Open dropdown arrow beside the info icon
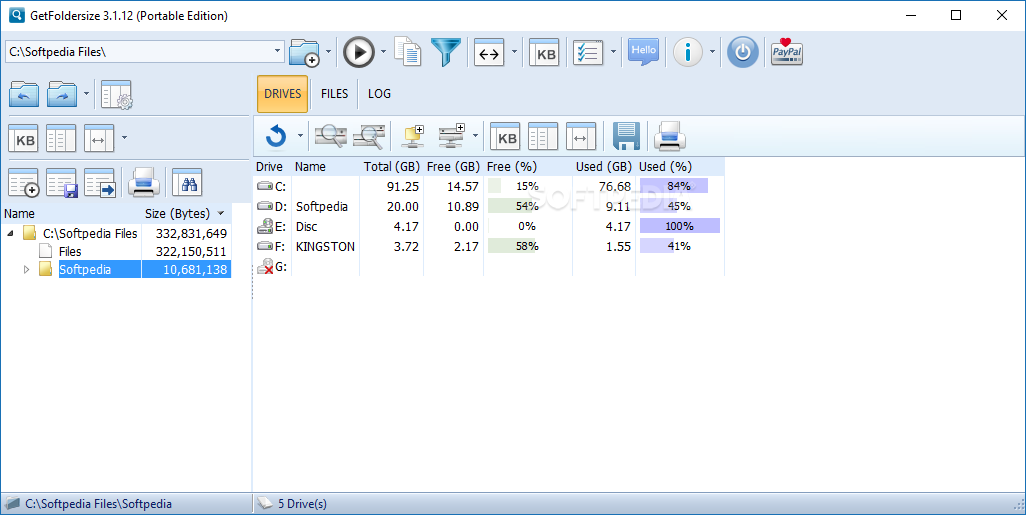 713,52
